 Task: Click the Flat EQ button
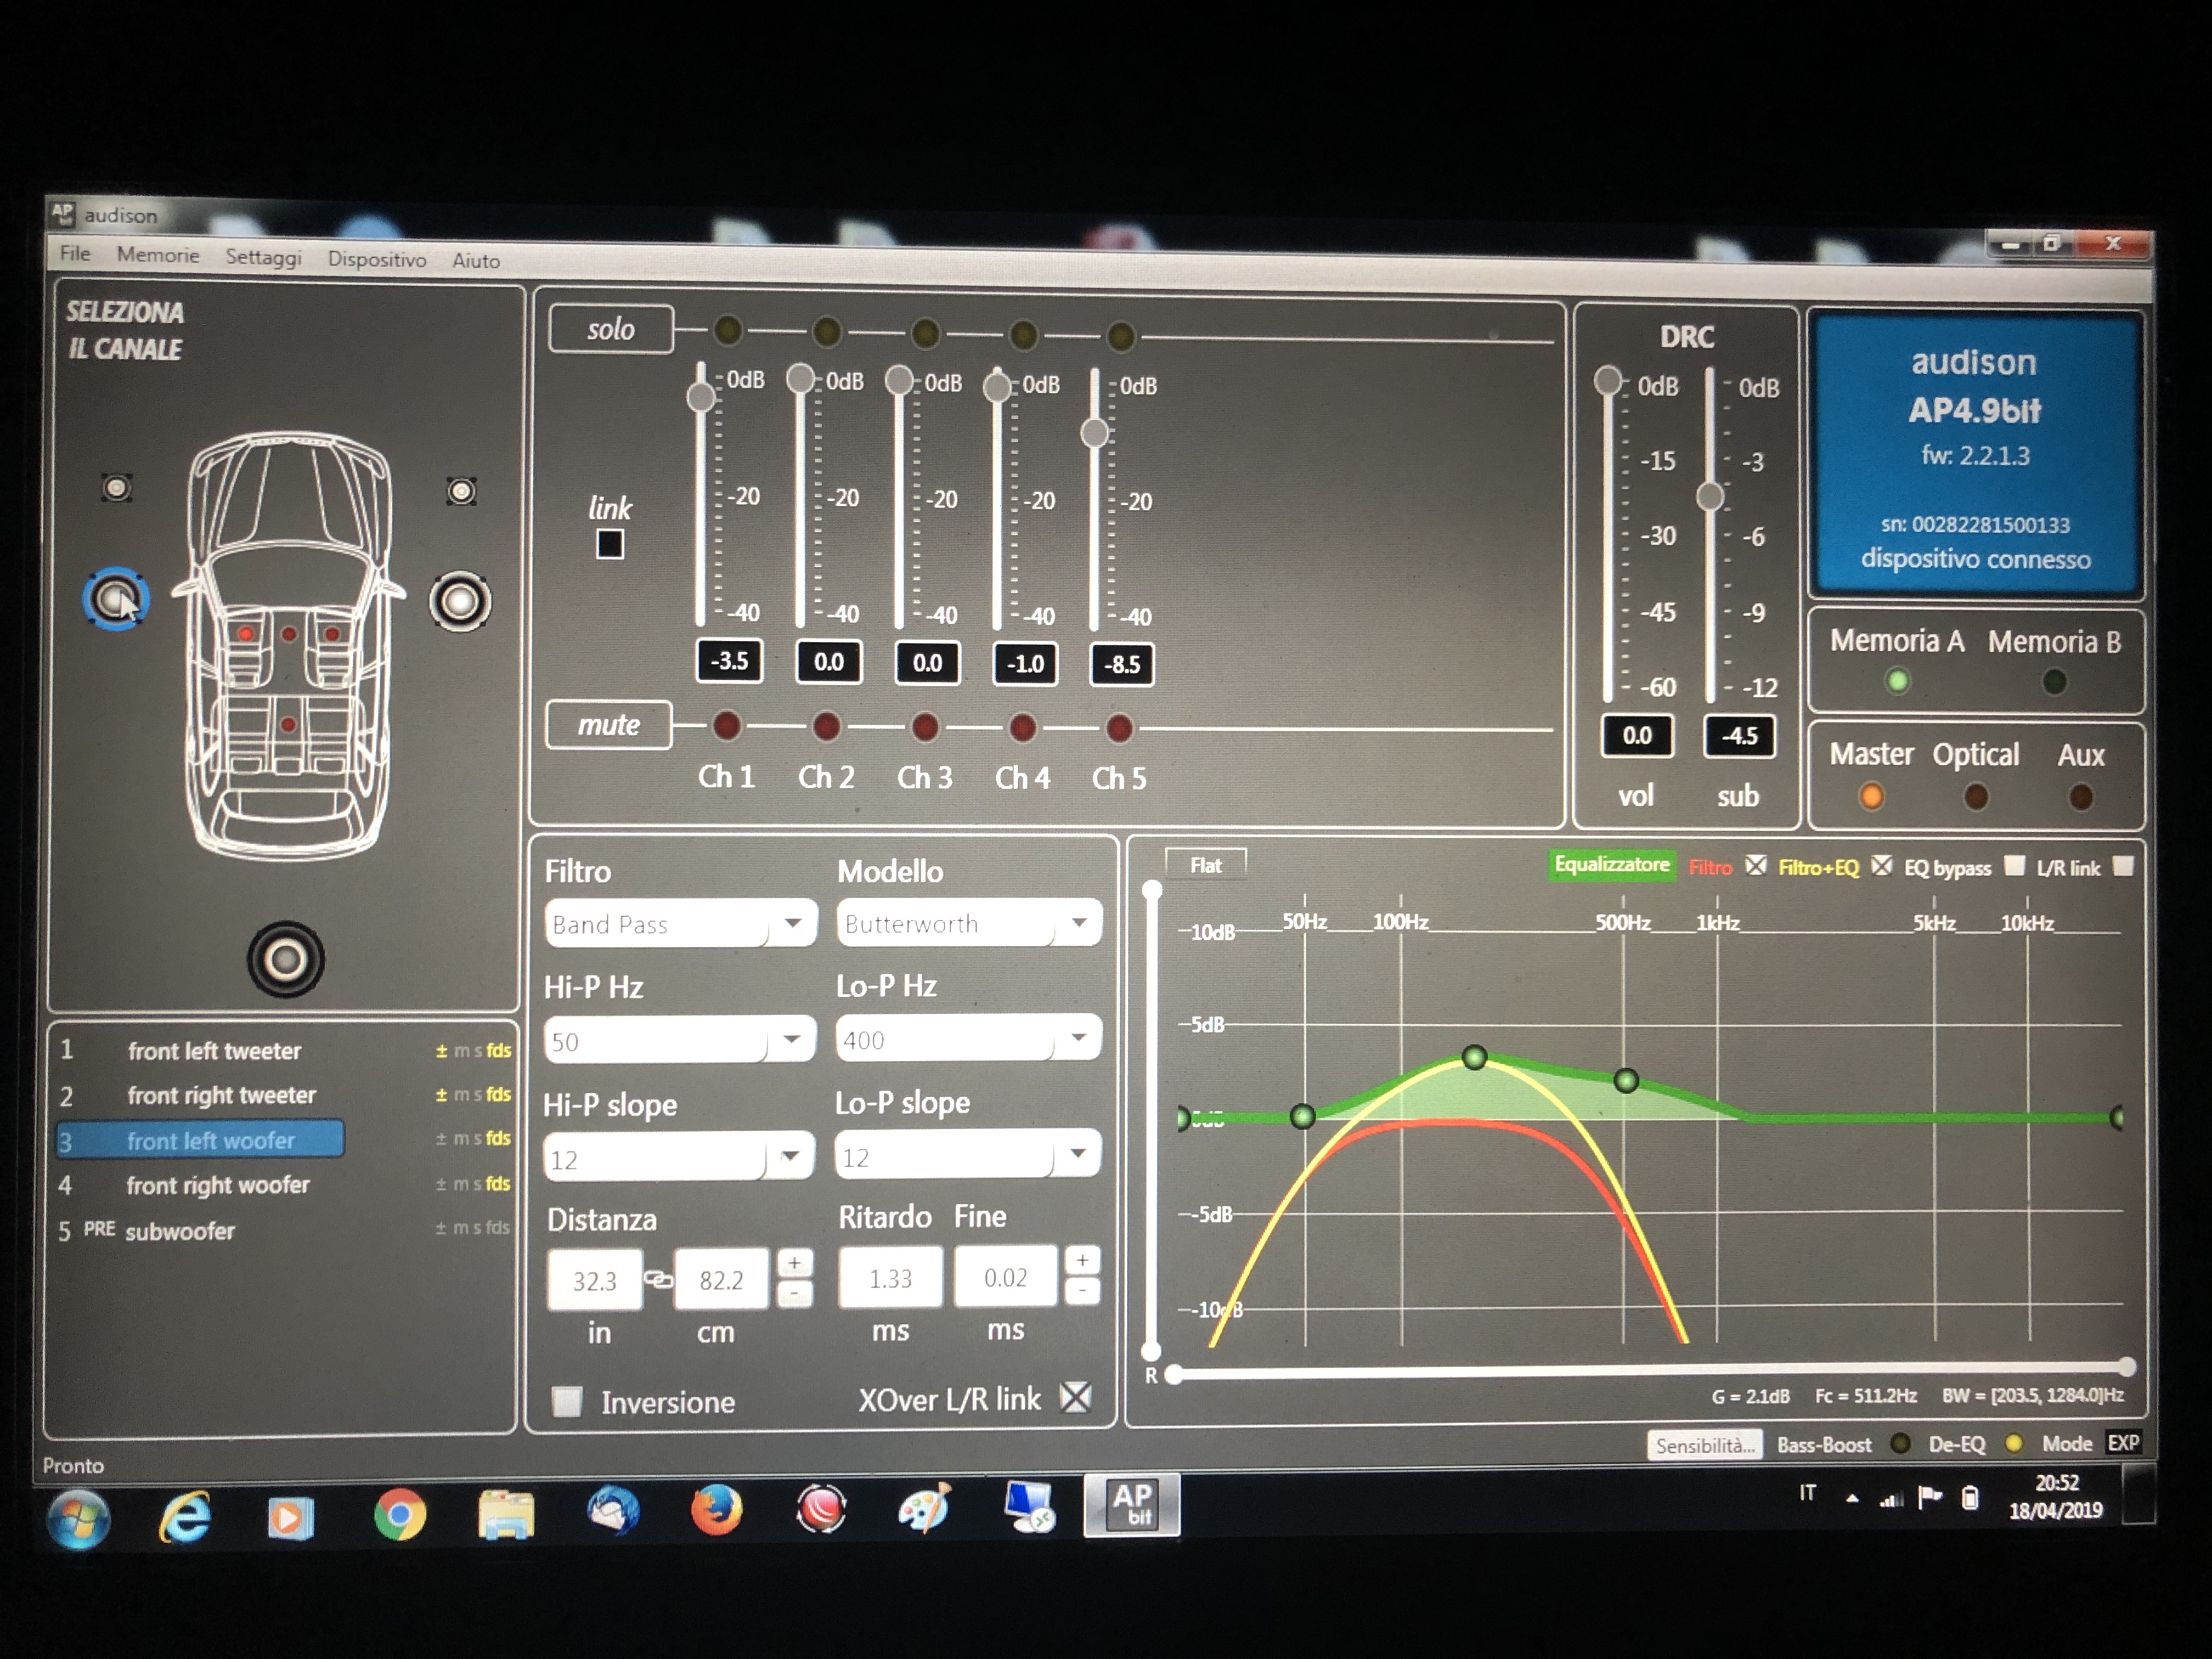1206,865
